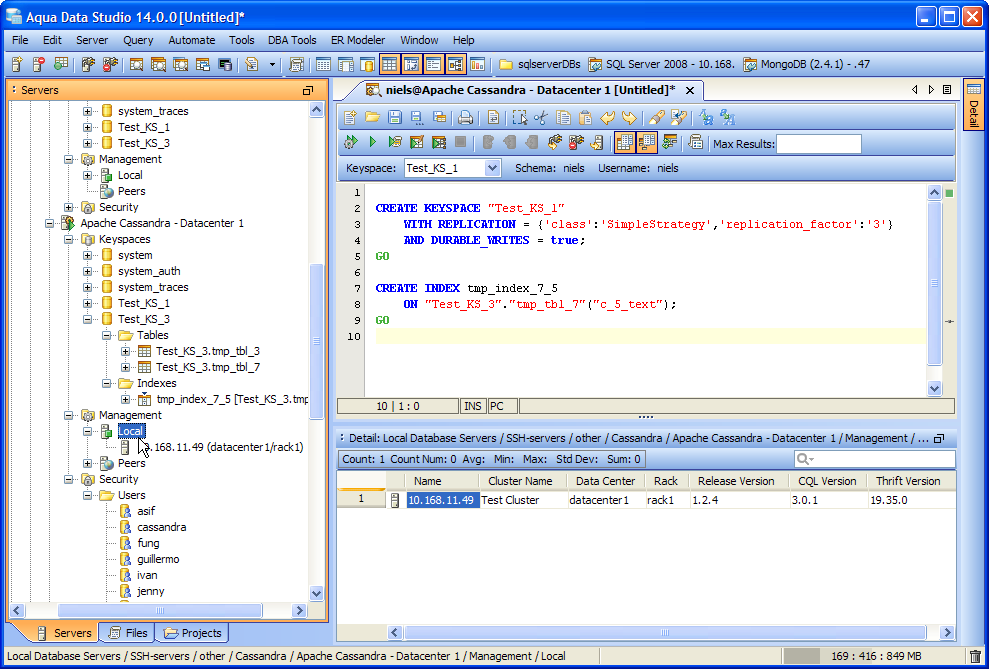Click the trash can icon in the status bar
The width and height of the screenshot is (989, 669).
975,656
